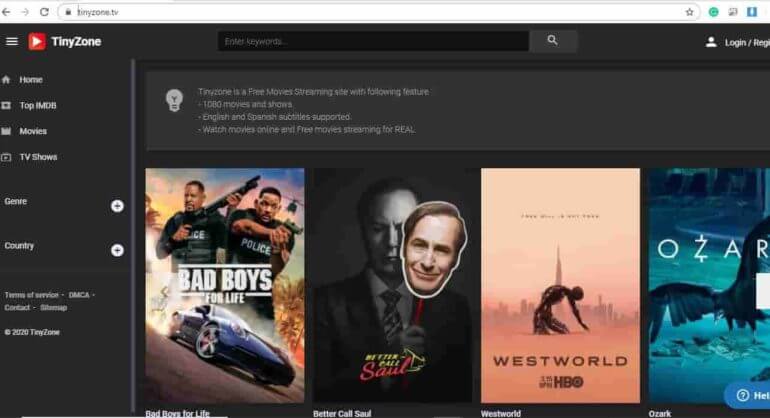Reload the page with refresh icon
The height and width of the screenshot is (418, 770).
(x=44, y=12)
